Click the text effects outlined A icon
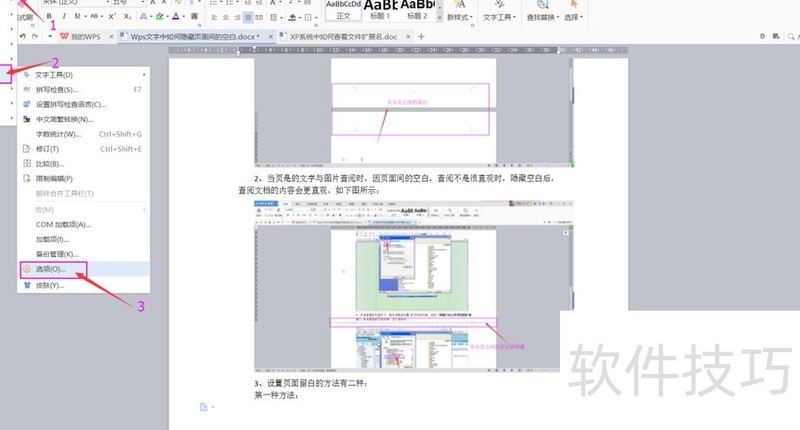This screenshot has height=430, width=800. [x=143, y=16]
